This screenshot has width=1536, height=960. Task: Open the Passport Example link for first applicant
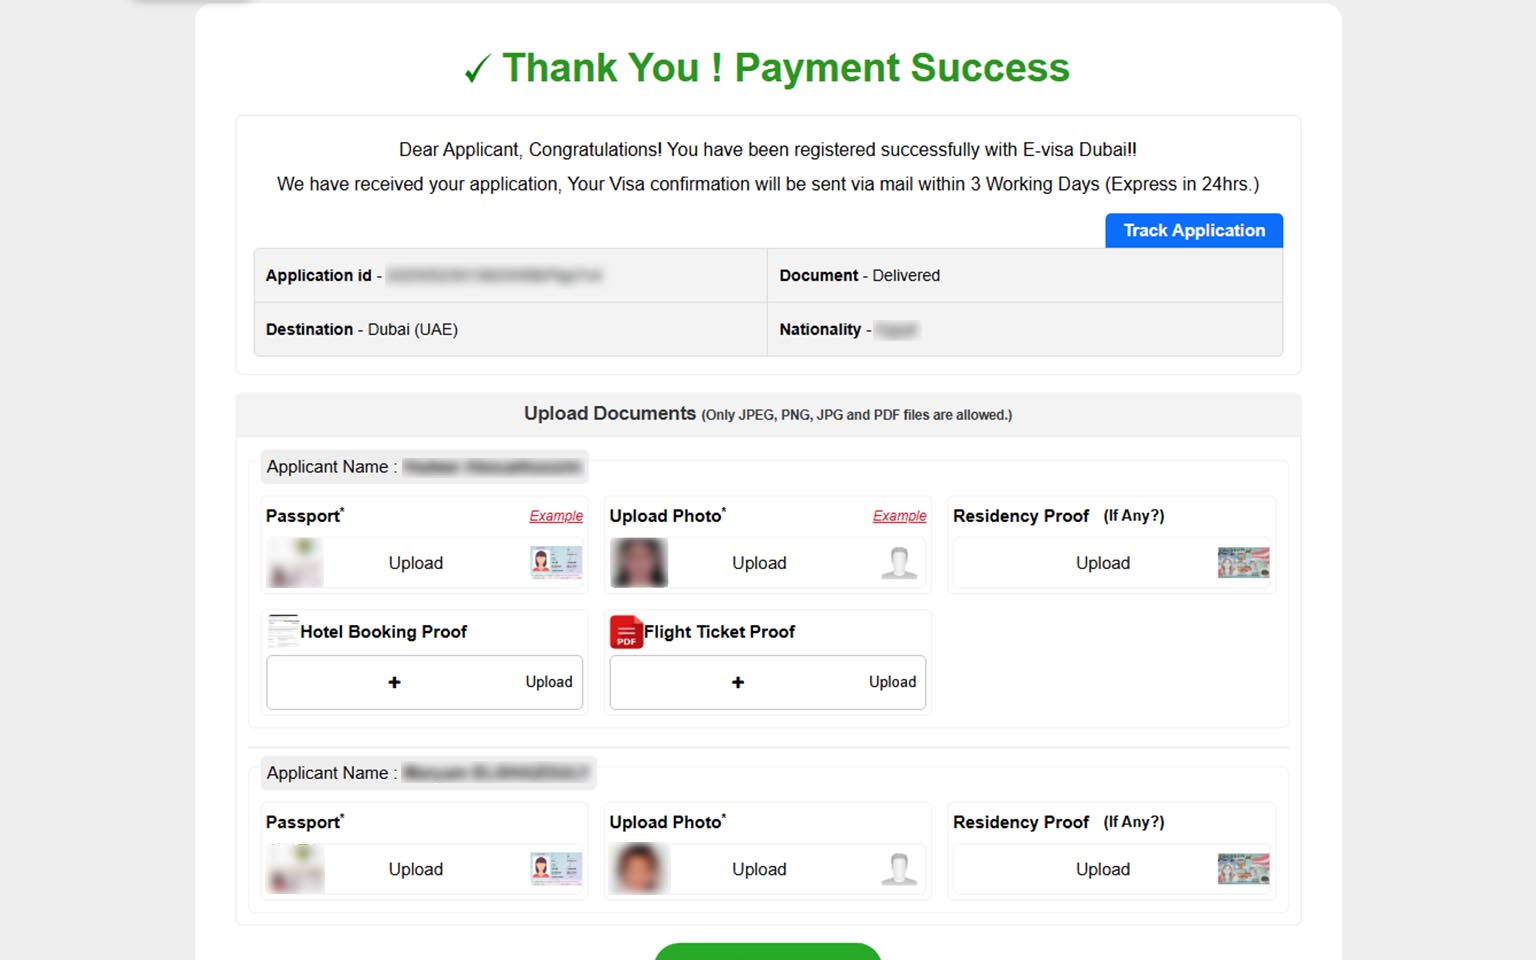point(556,516)
